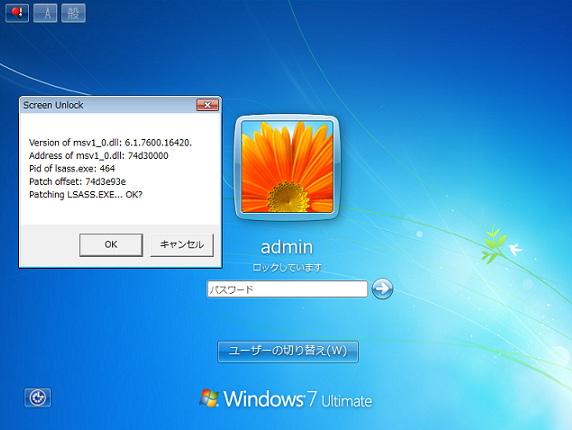Click the red ball IME language bar icon

[17, 13]
